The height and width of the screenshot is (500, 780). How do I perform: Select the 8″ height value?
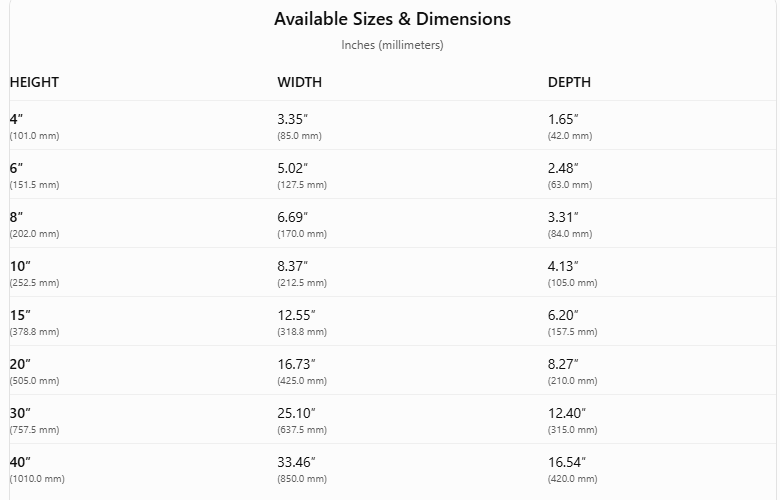pyautogui.click(x=16, y=217)
